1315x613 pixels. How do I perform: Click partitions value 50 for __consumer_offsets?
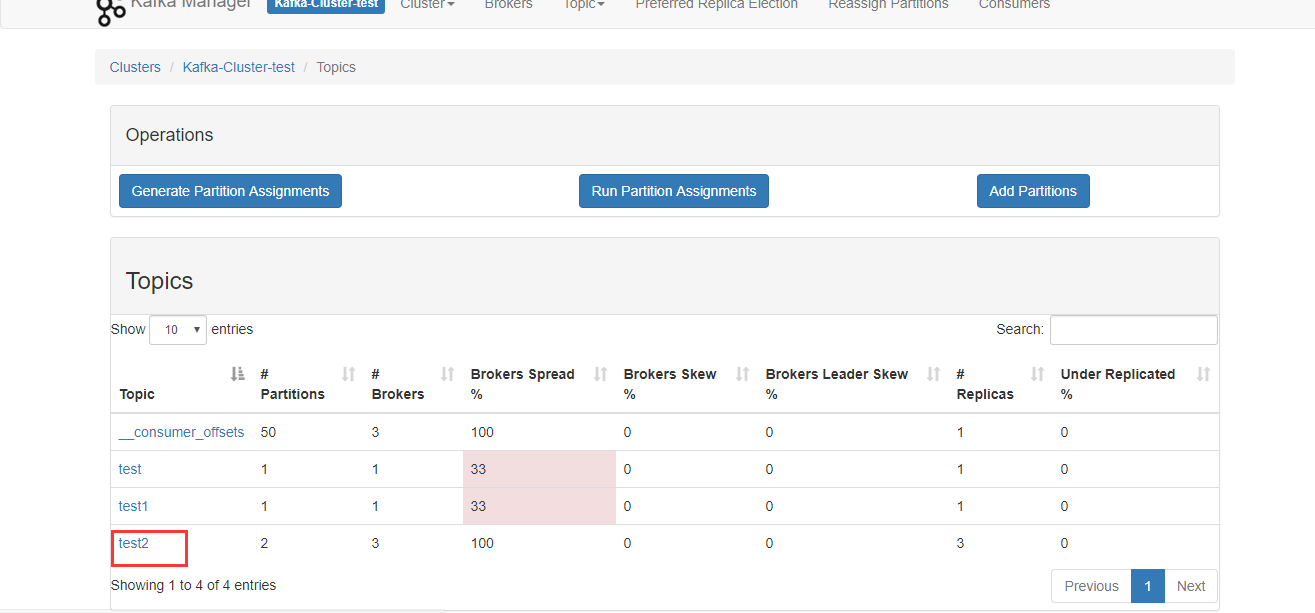click(x=268, y=432)
